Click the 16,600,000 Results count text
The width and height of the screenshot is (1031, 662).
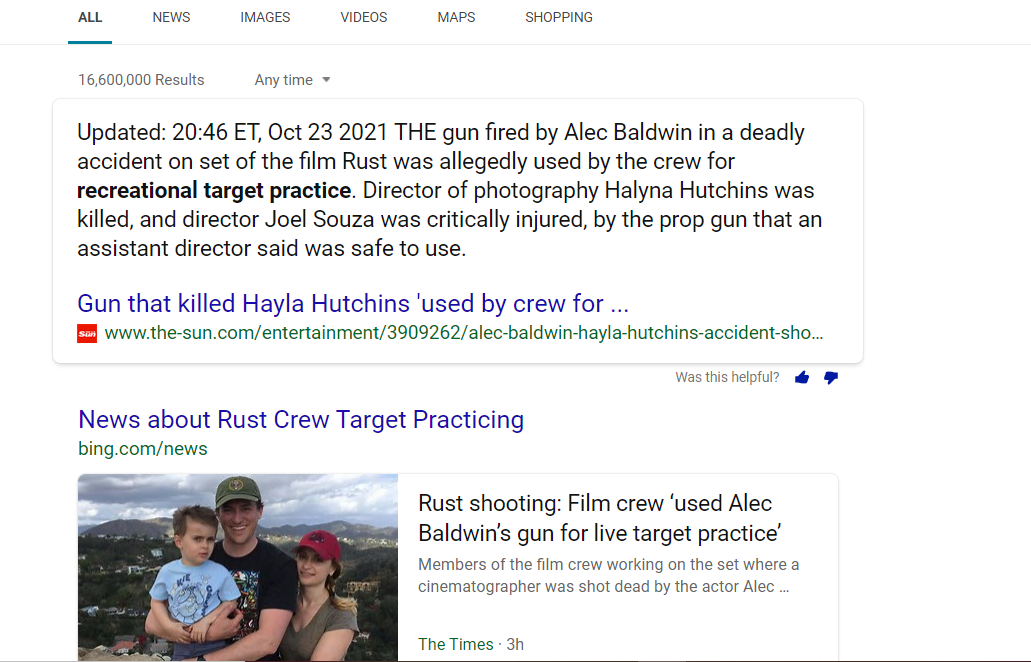(141, 80)
